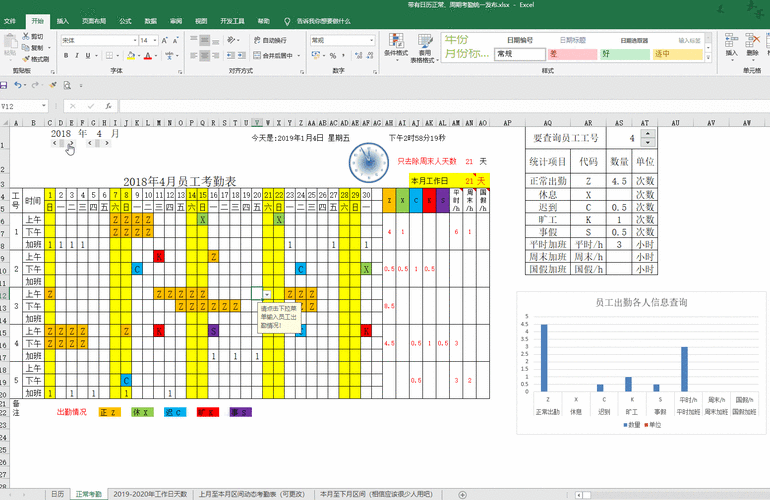Toggle underline formatting

coord(87,56)
